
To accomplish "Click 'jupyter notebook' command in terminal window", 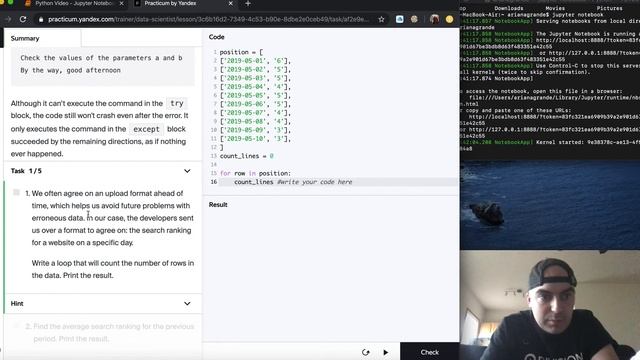I will tap(578, 15).
